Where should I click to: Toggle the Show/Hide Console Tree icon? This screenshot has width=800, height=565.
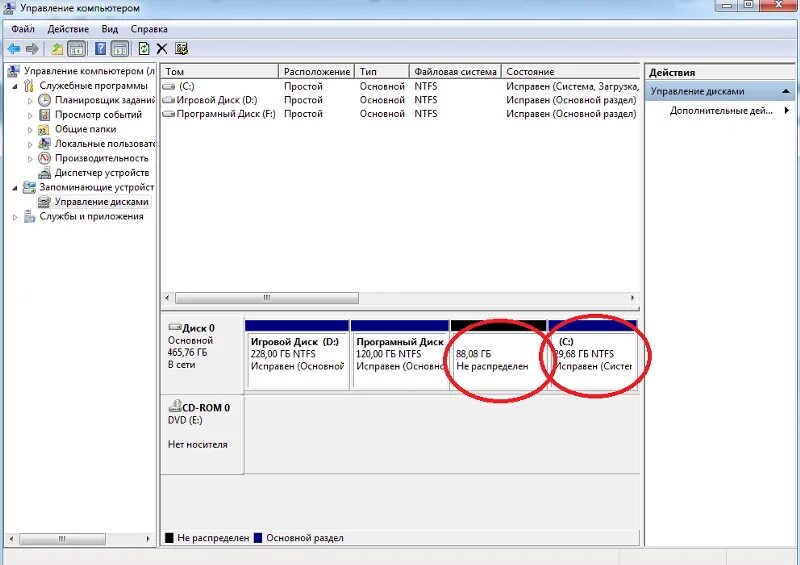coord(77,49)
